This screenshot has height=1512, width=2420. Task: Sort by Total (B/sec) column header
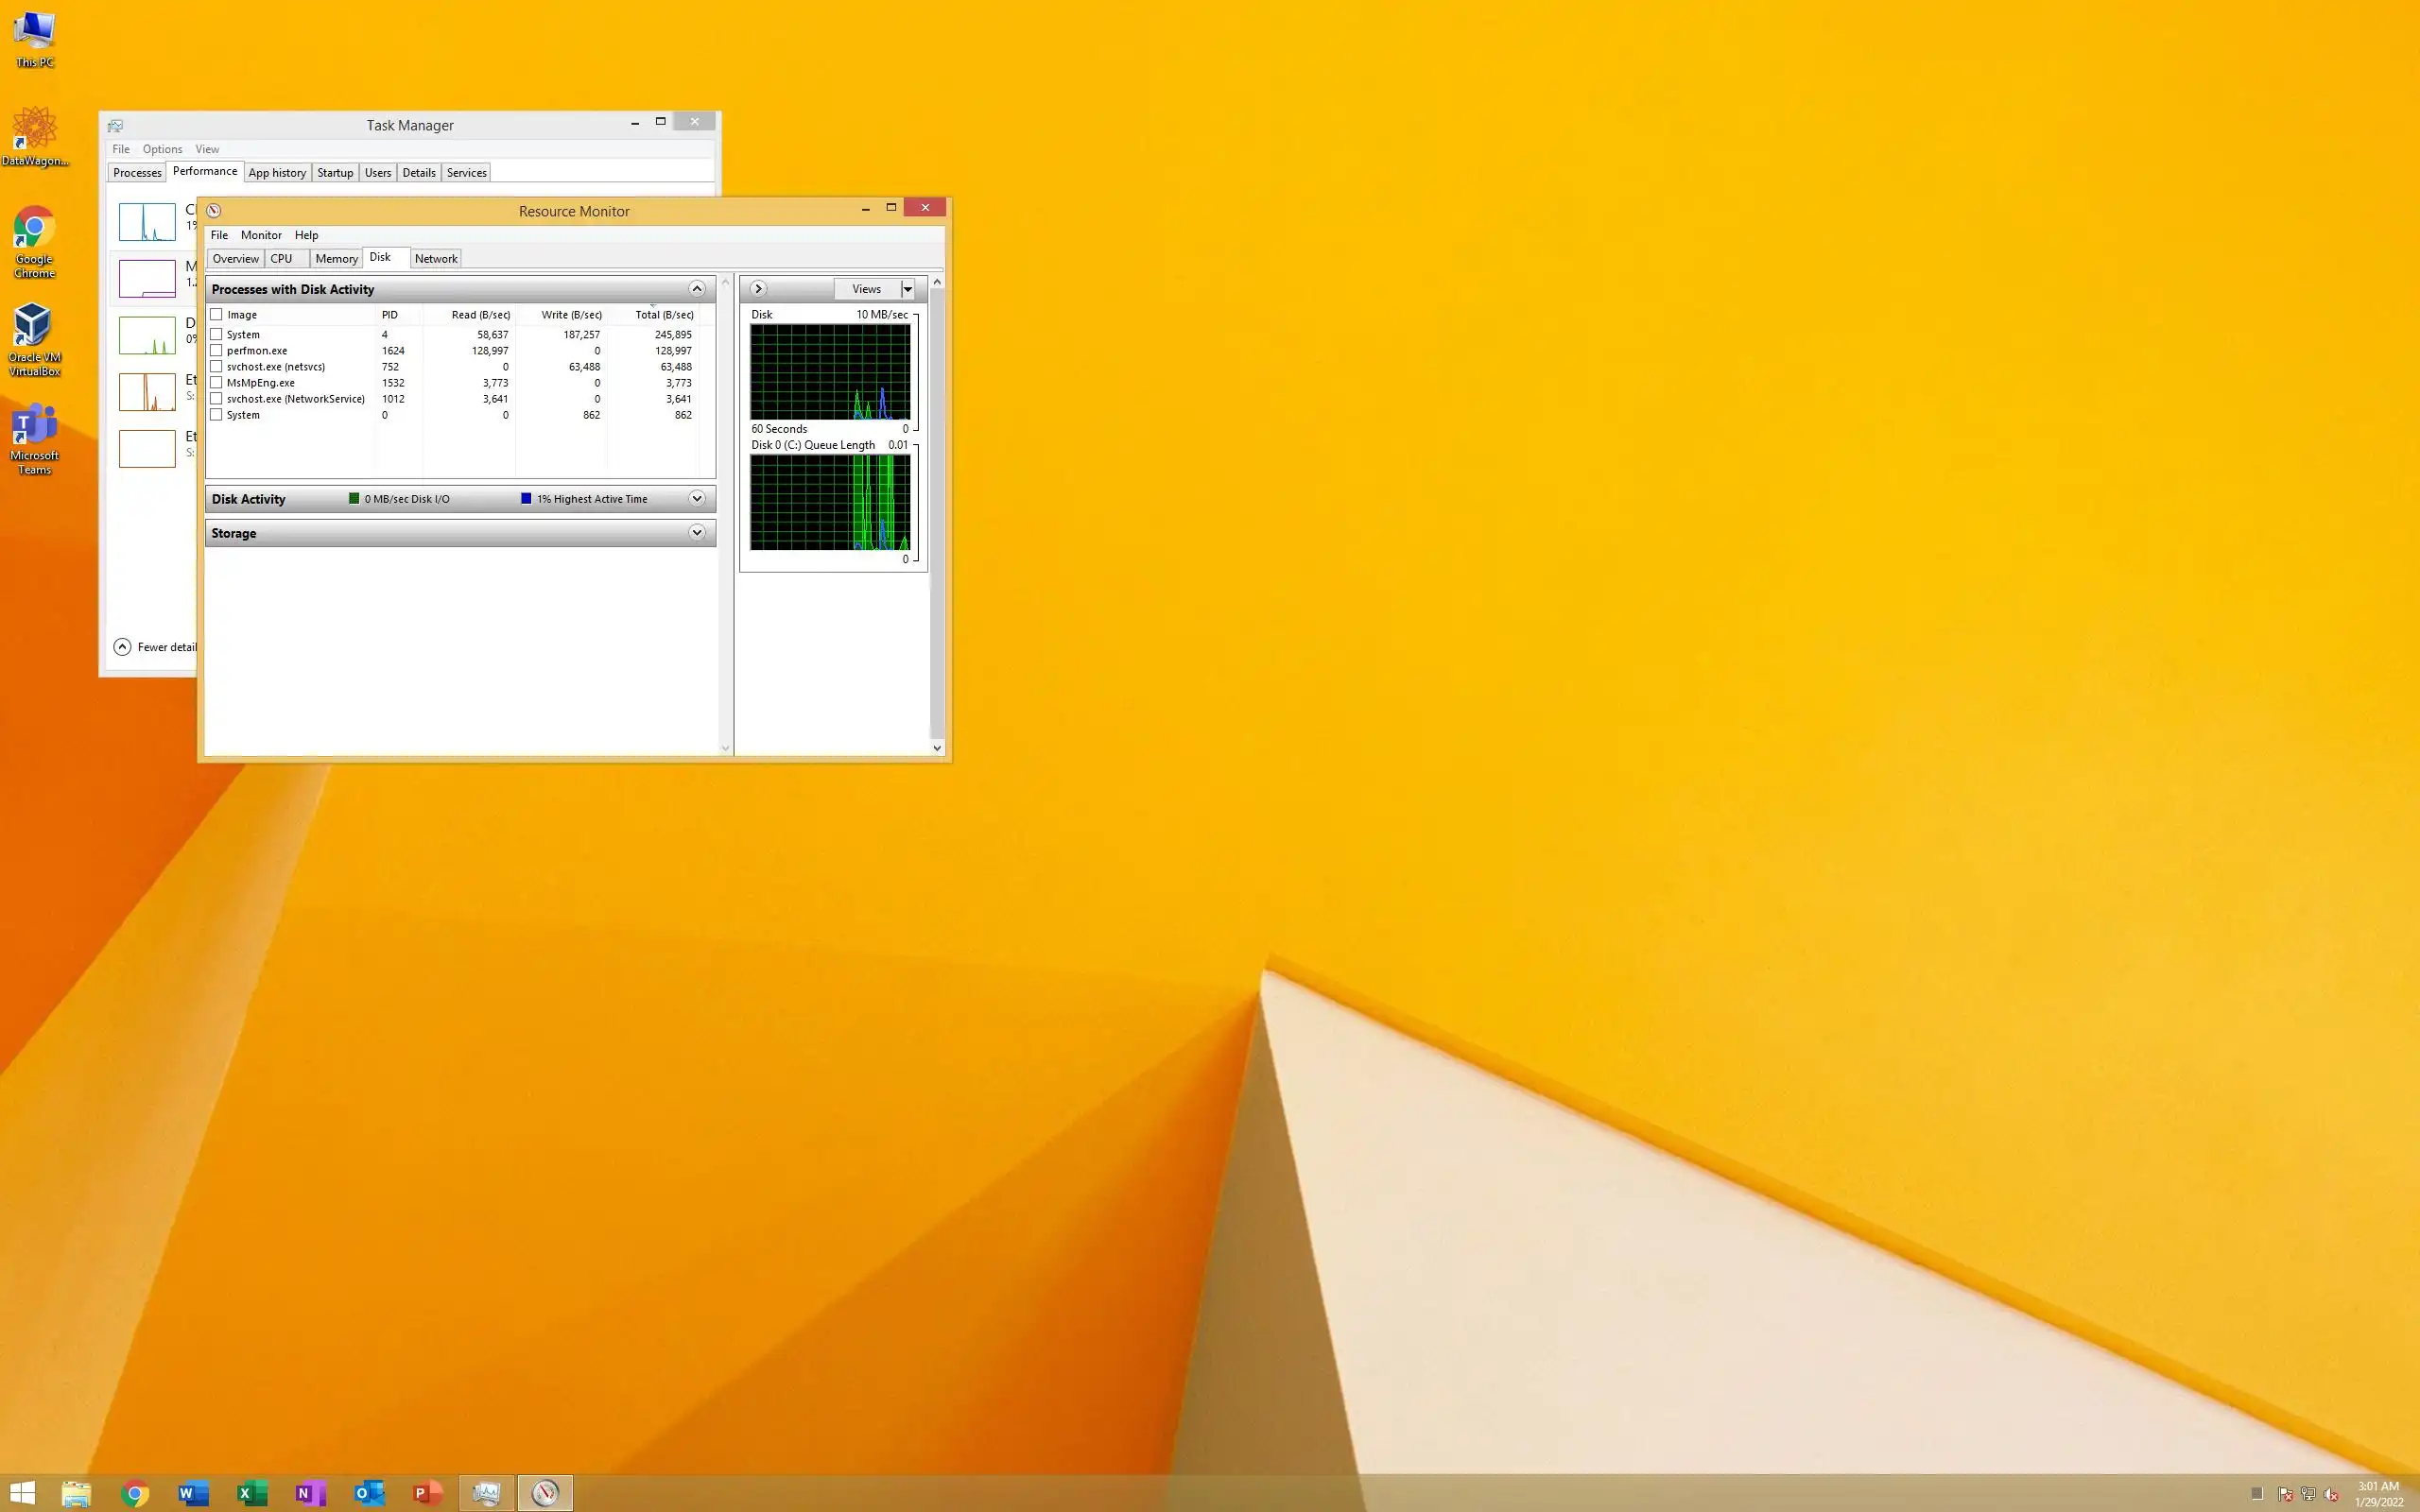(663, 315)
